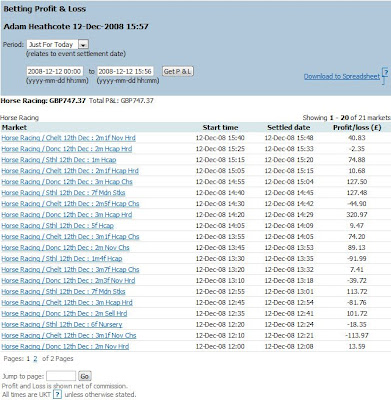Click the Settled date column header
Viewport: 391px width, 400px height.
point(289,128)
